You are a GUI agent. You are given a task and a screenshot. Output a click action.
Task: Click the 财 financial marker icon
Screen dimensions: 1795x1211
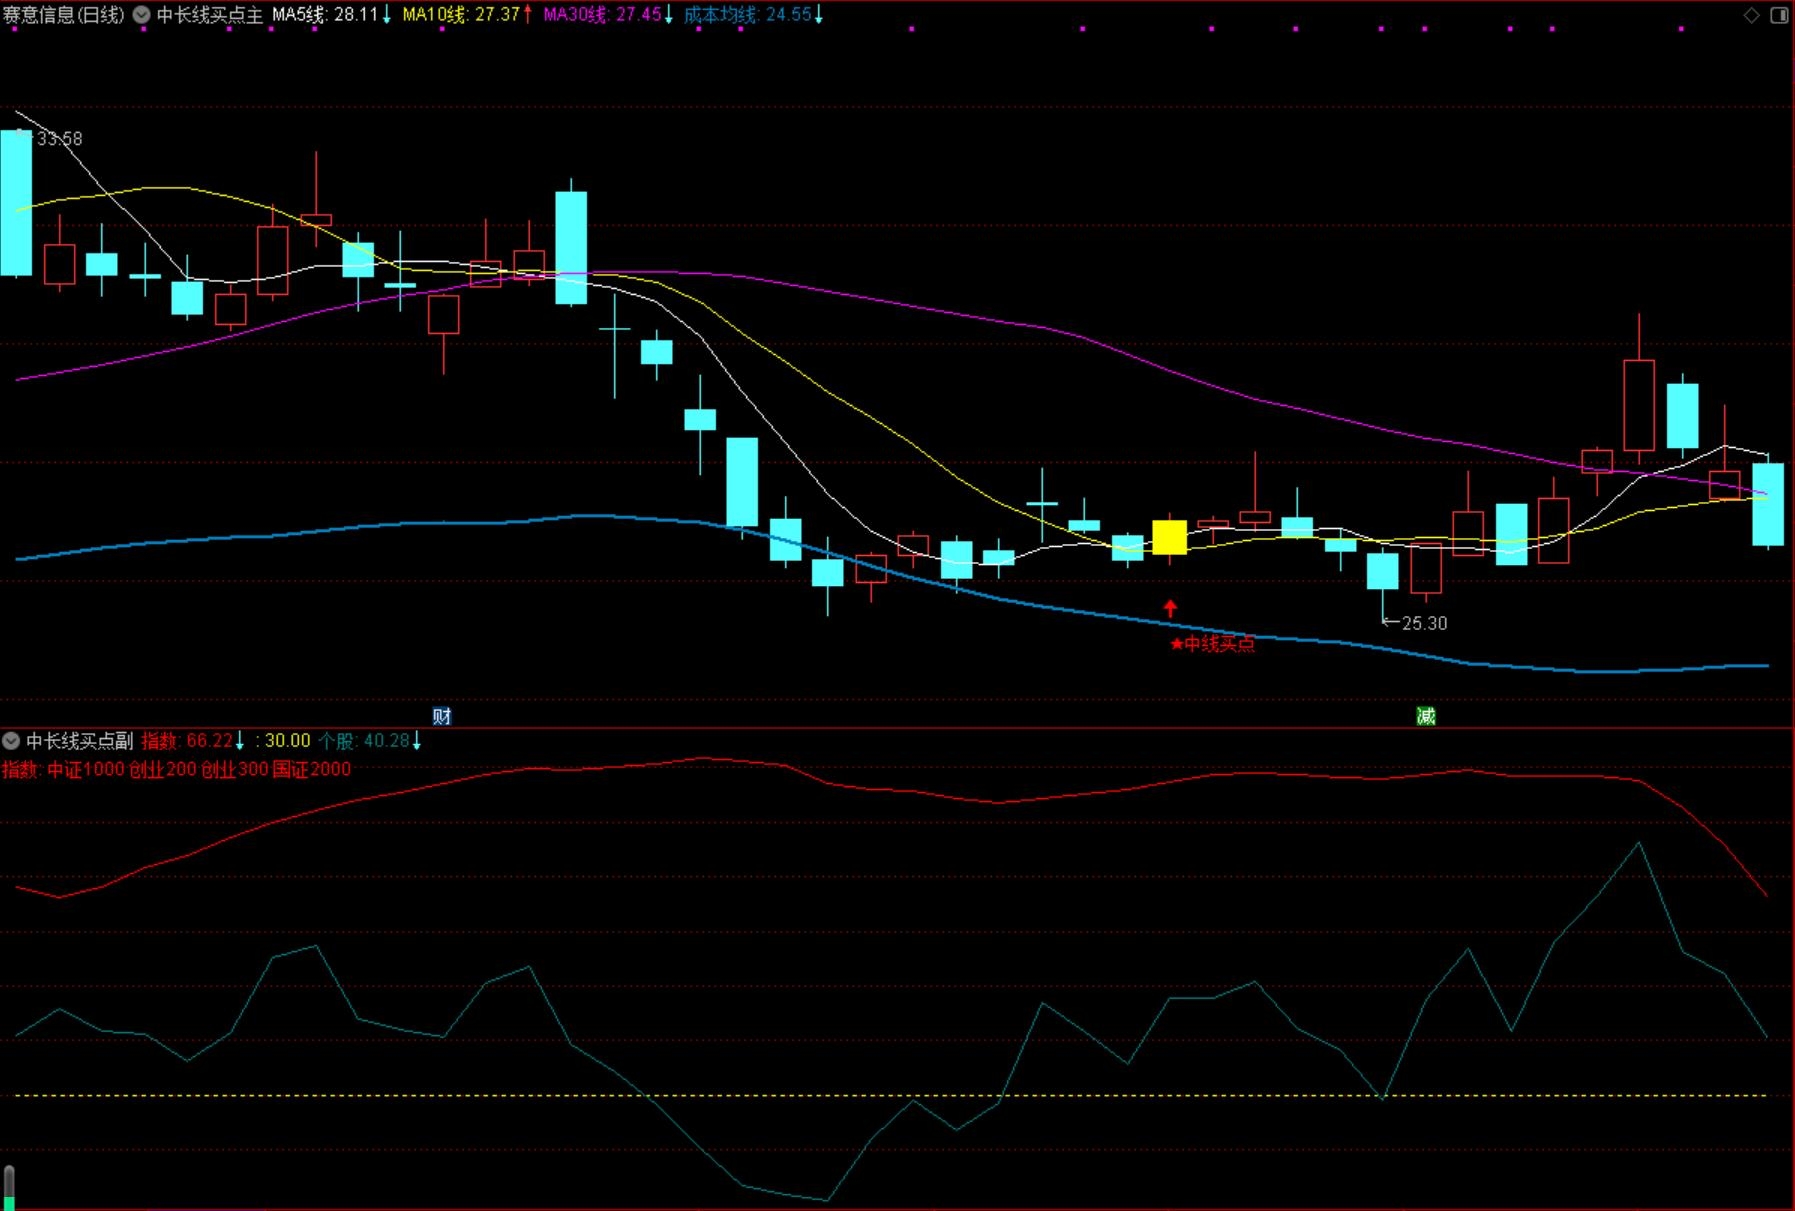tap(442, 716)
